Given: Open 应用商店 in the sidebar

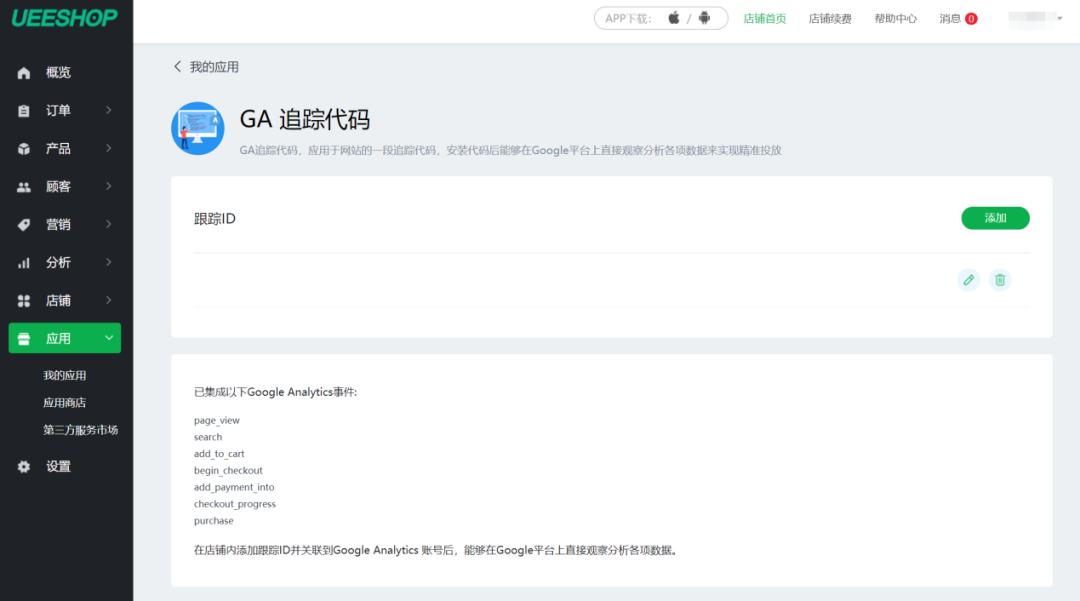Looking at the screenshot, I should [x=65, y=403].
